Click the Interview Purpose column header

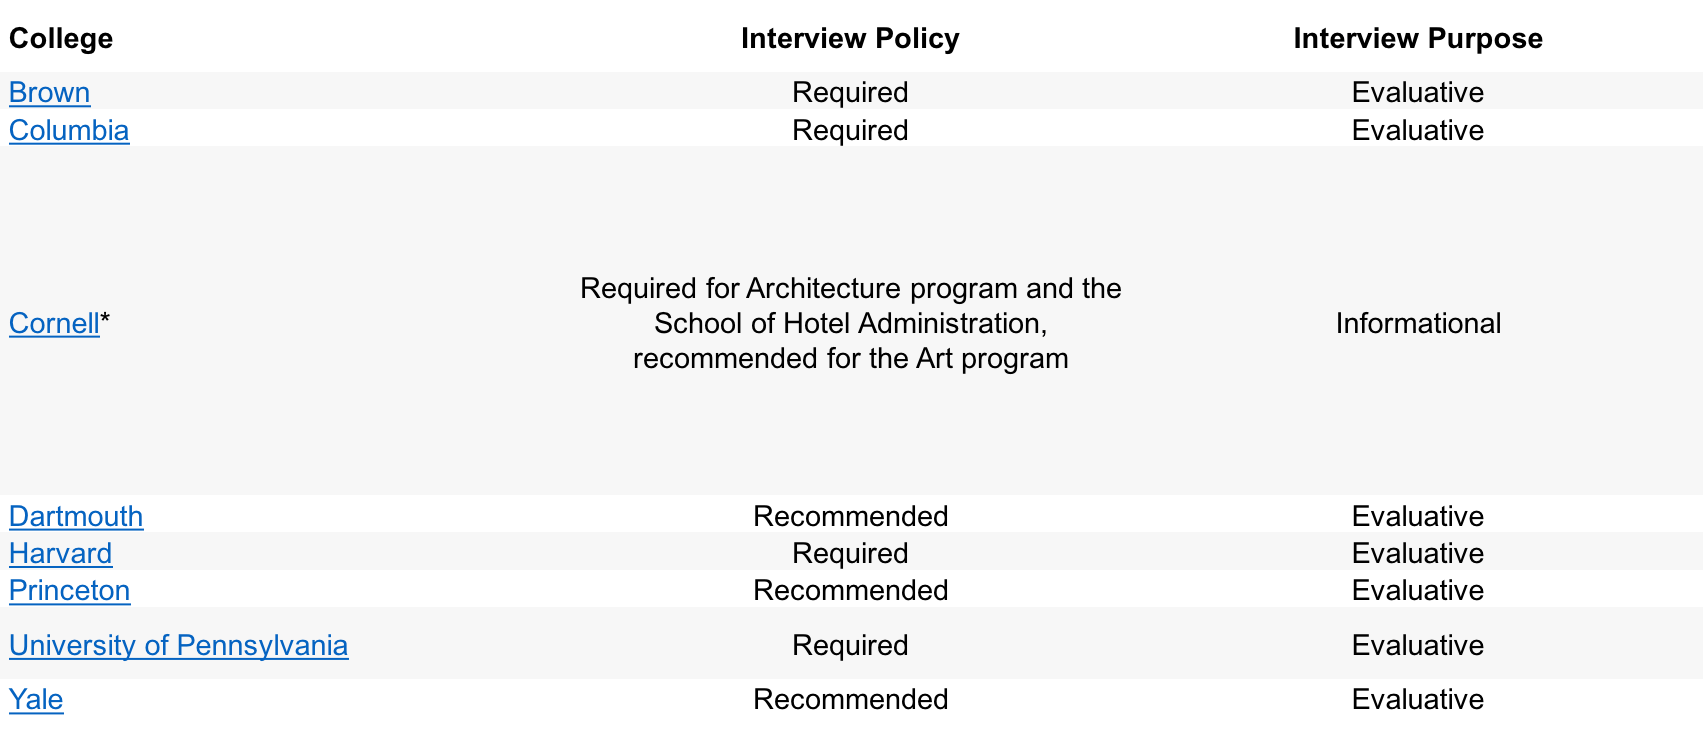click(1417, 38)
